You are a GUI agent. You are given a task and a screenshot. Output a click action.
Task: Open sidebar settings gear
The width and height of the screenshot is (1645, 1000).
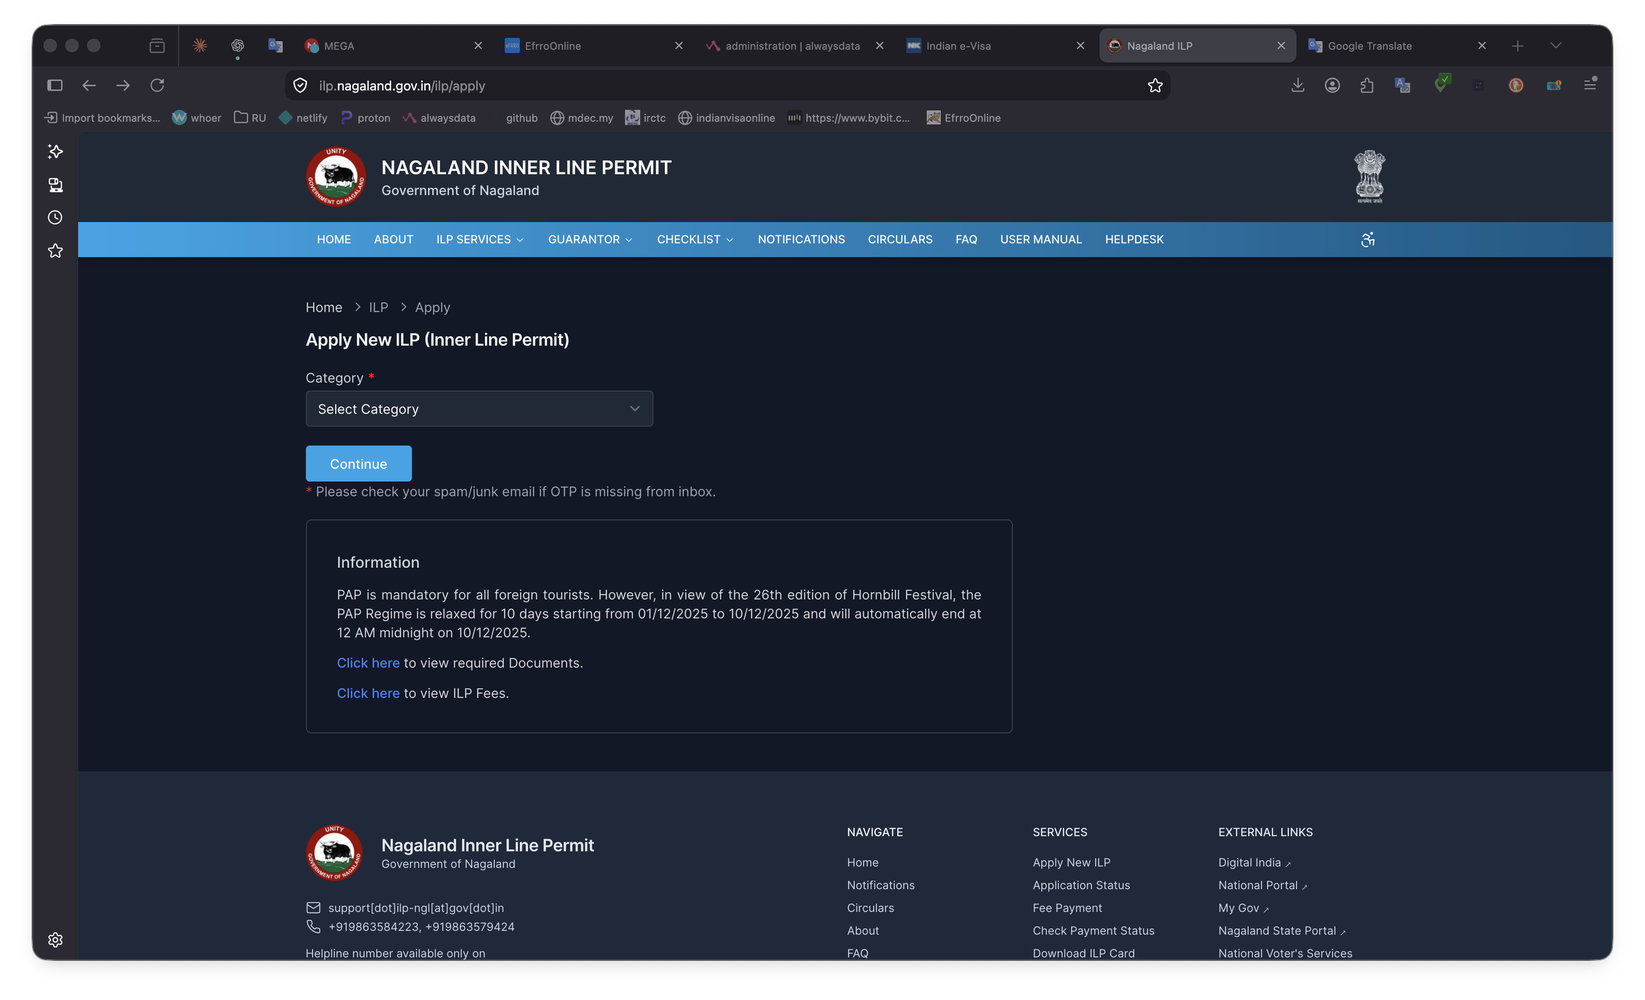click(x=55, y=940)
